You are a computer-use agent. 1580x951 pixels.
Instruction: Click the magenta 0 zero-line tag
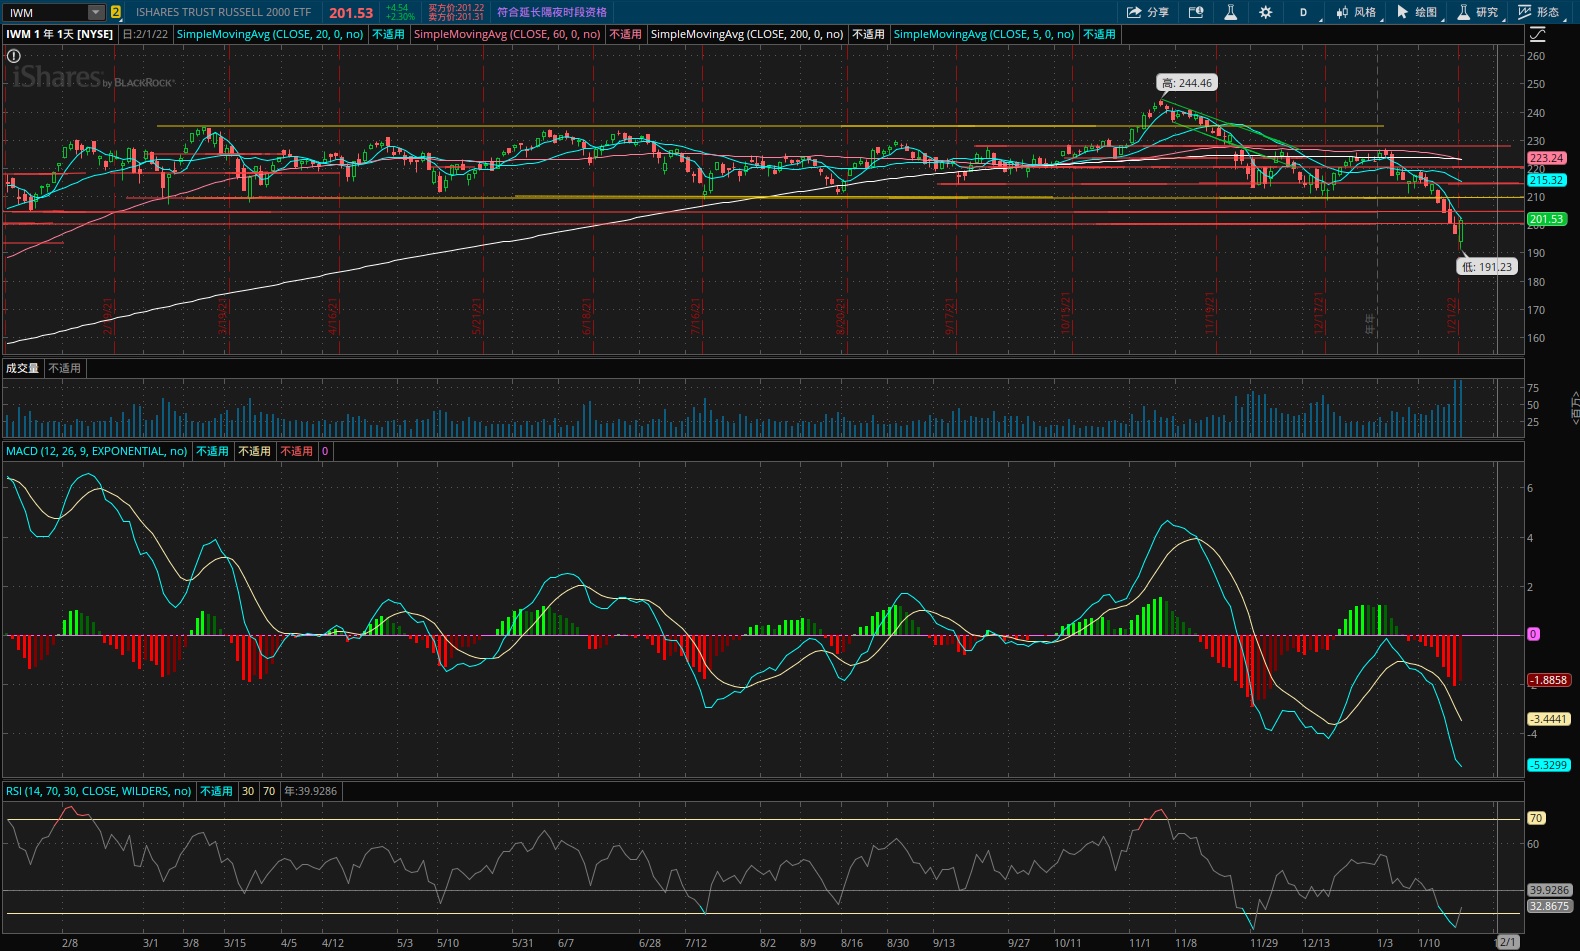[x=1533, y=634]
